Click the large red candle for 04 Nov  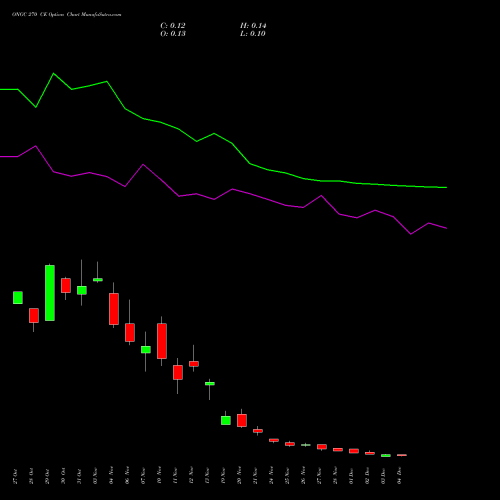pyautogui.click(x=114, y=309)
